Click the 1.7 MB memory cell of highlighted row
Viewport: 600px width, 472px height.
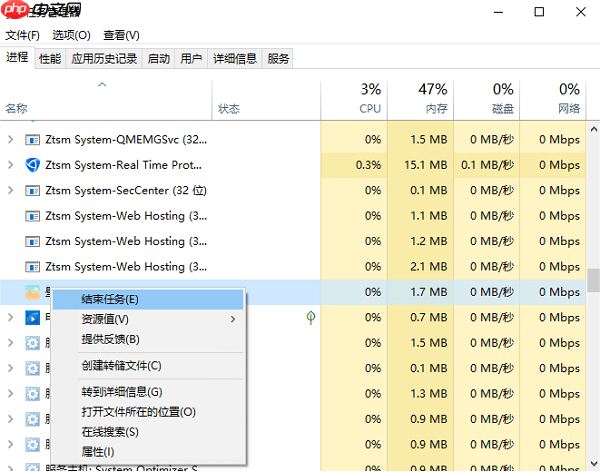point(421,292)
